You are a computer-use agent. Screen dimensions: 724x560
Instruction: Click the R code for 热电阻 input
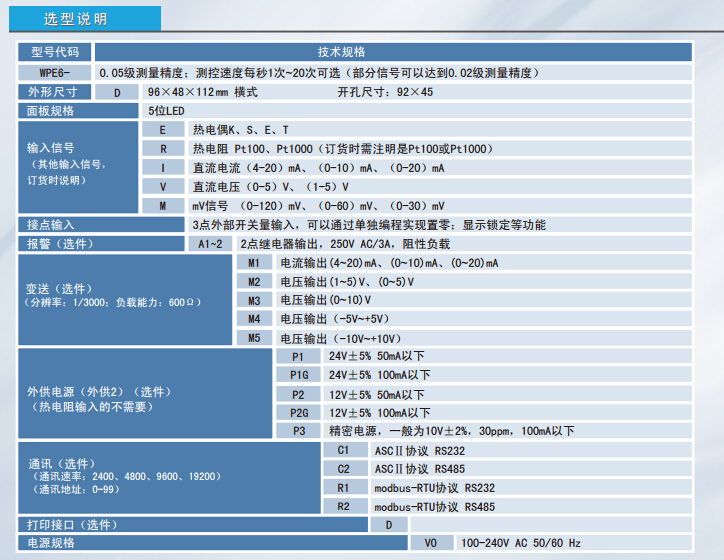click(162, 149)
